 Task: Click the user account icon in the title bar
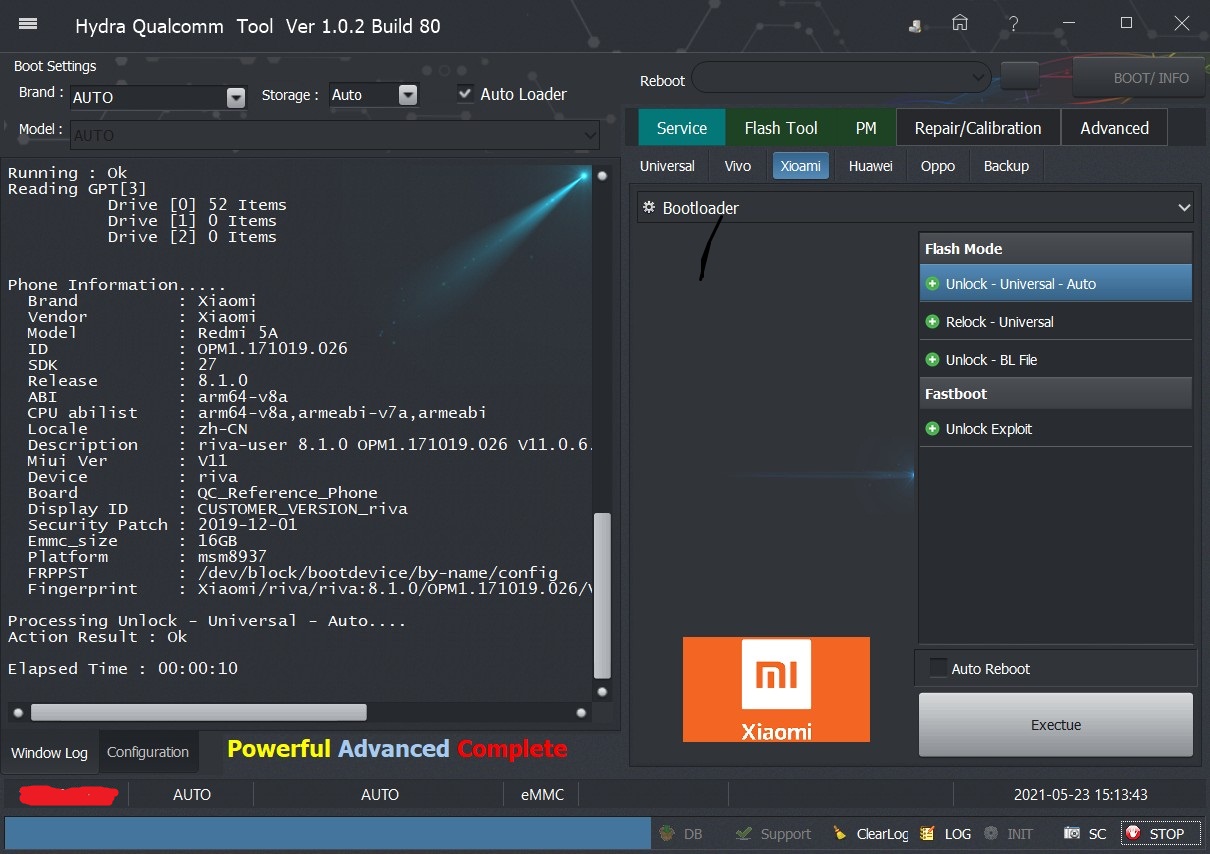(x=916, y=26)
